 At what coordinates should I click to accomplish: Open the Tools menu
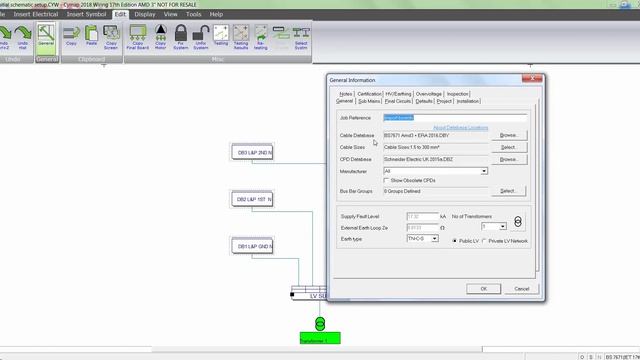click(193, 14)
